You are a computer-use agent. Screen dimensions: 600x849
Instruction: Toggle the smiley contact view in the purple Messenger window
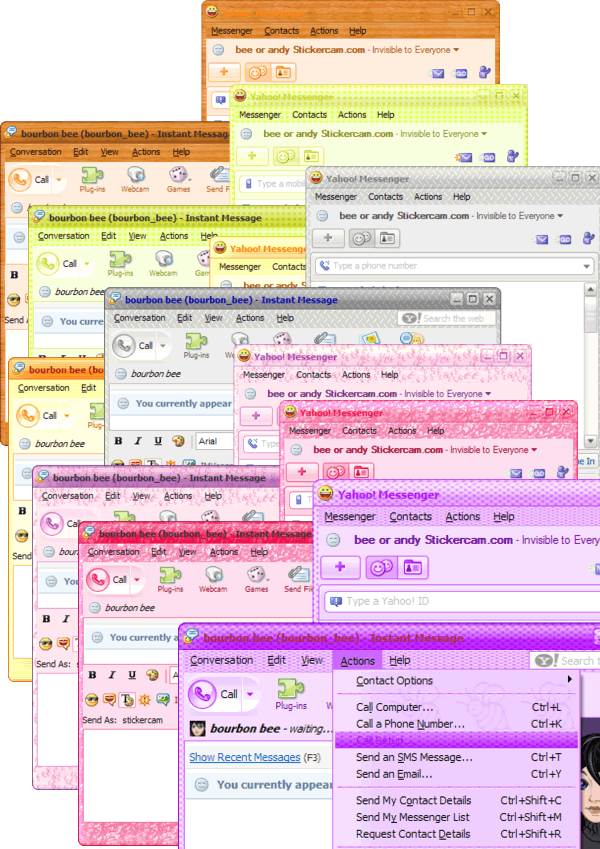[382, 567]
